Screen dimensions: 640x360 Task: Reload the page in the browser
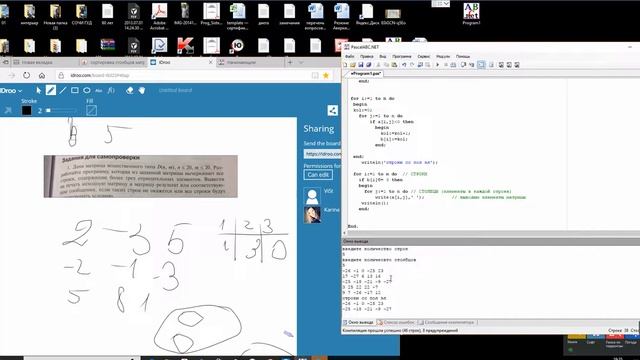27,76
